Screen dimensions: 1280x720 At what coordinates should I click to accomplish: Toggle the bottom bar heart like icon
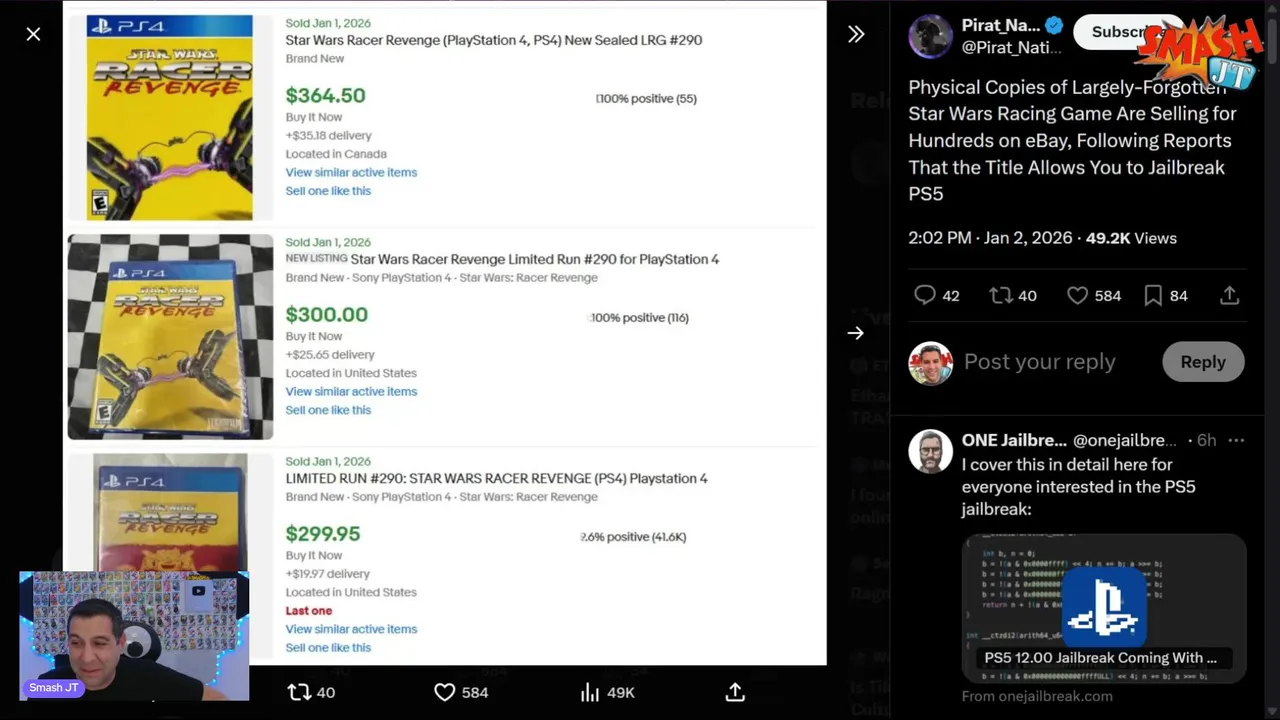tap(445, 692)
